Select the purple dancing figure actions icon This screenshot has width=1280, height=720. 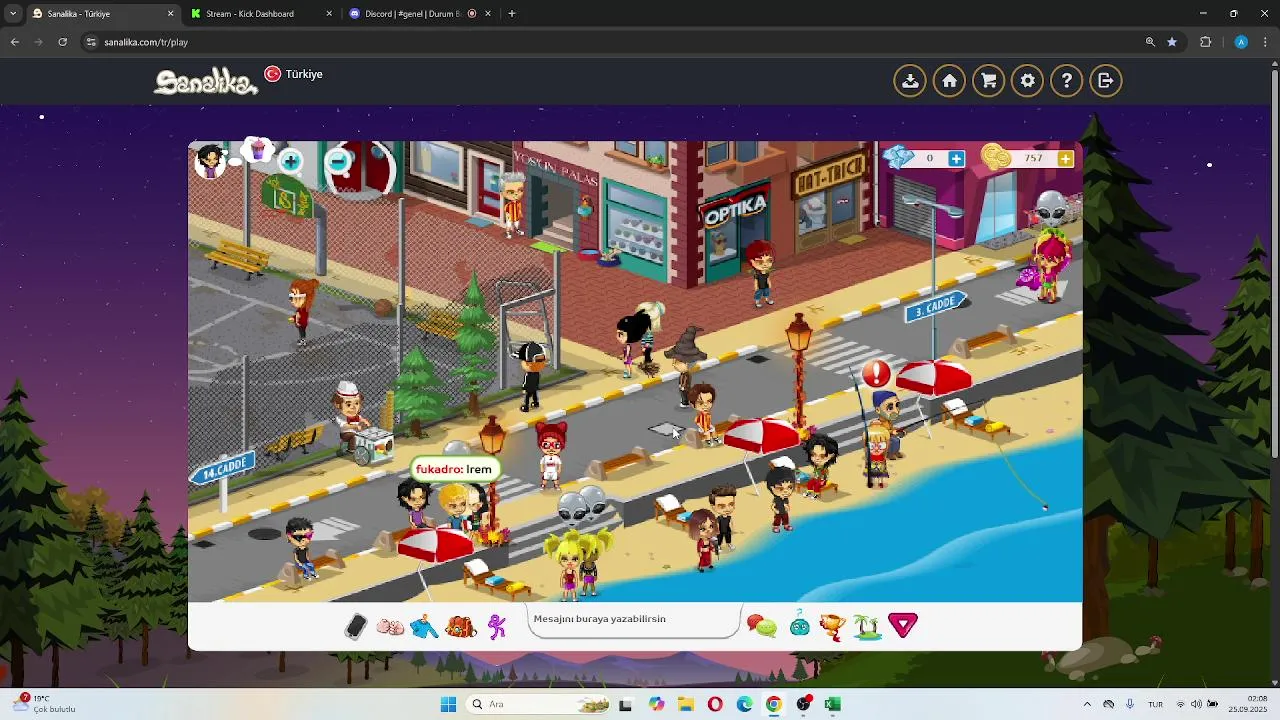[x=496, y=627]
